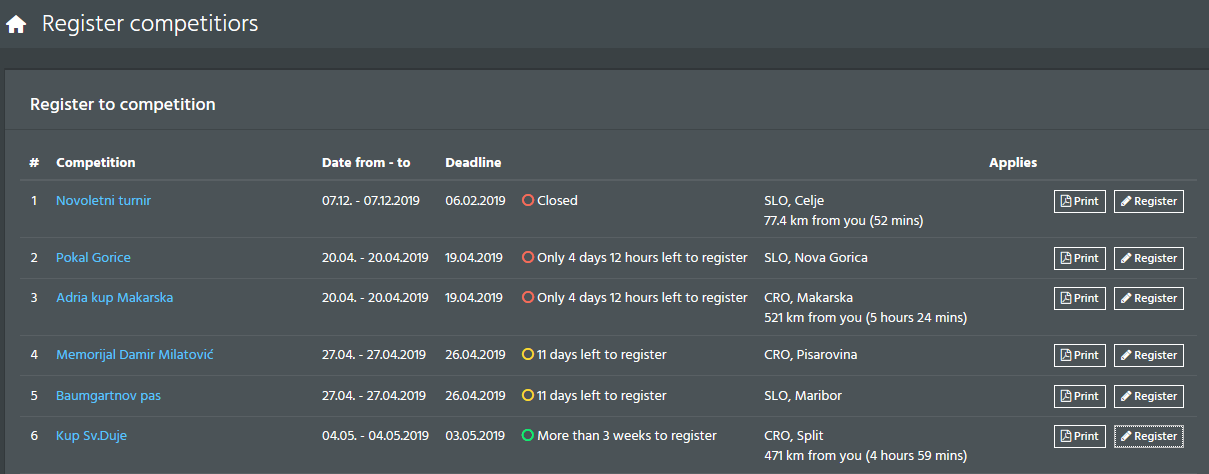The height and width of the screenshot is (474, 1209).
Task: Register for Novoletni turnir
Action: 1148,201
